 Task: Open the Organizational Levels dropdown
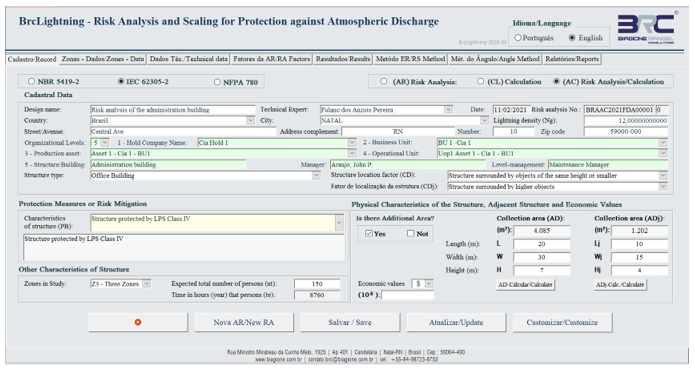point(105,143)
